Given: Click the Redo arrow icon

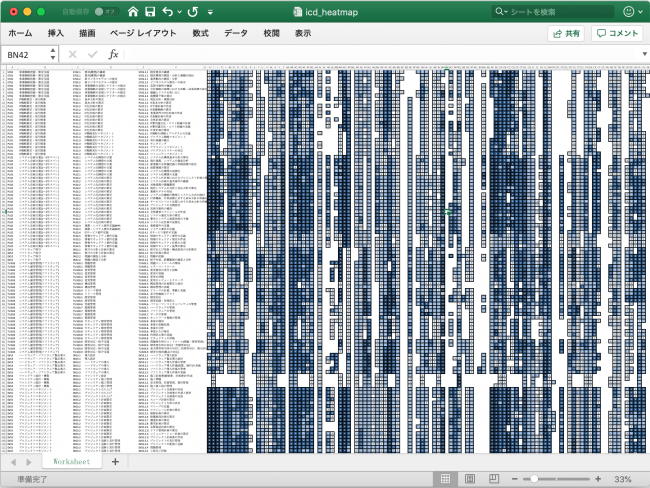Looking at the screenshot, I should click(x=191, y=11).
